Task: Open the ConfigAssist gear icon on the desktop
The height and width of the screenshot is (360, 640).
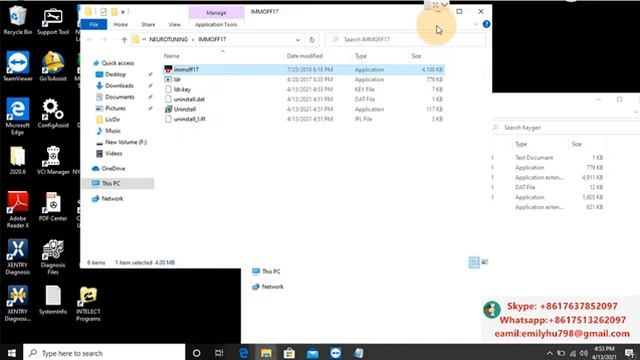Action: pos(53,113)
